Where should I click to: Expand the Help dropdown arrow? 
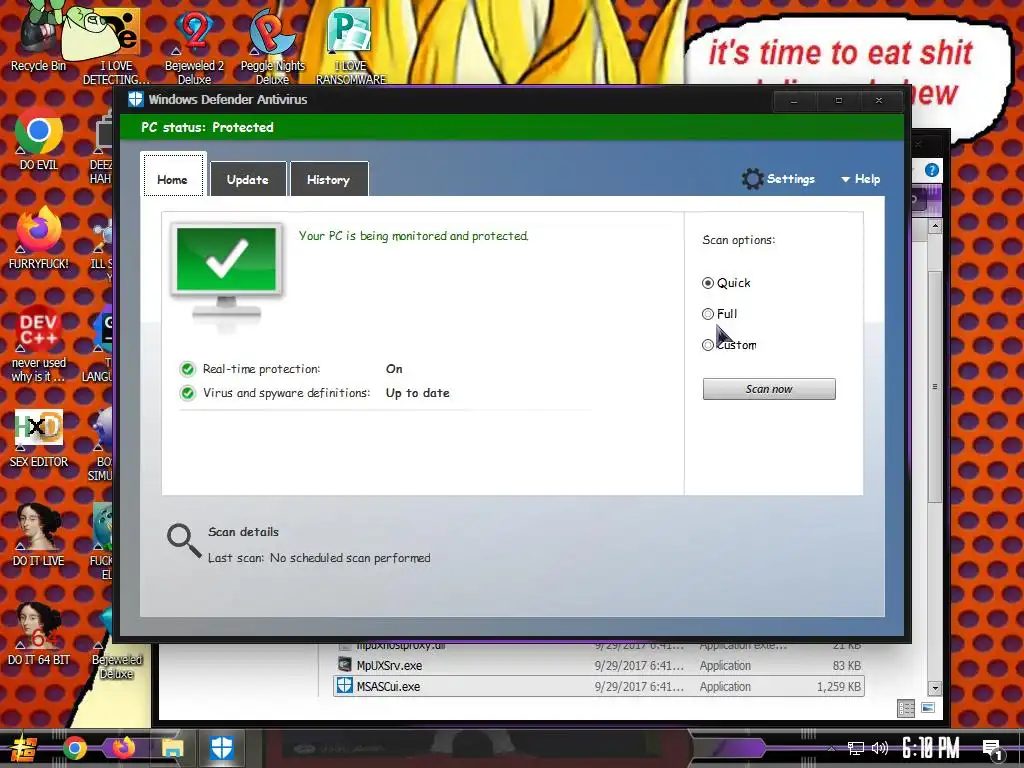coord(846,180)
